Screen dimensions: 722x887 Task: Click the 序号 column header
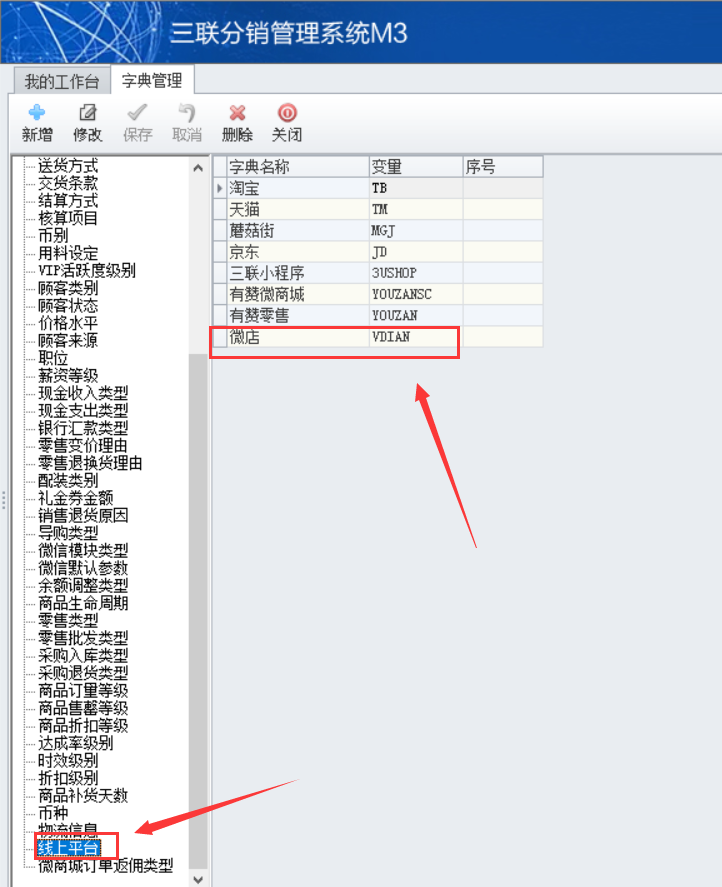click(x=502, y=167)
